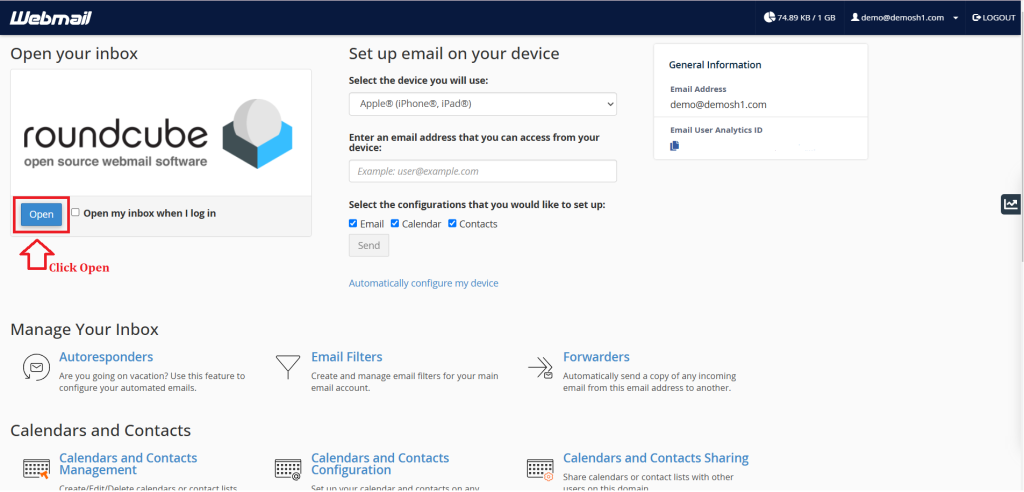Open the Email Filters link
1024x492 pixels.
coord(347,357)
